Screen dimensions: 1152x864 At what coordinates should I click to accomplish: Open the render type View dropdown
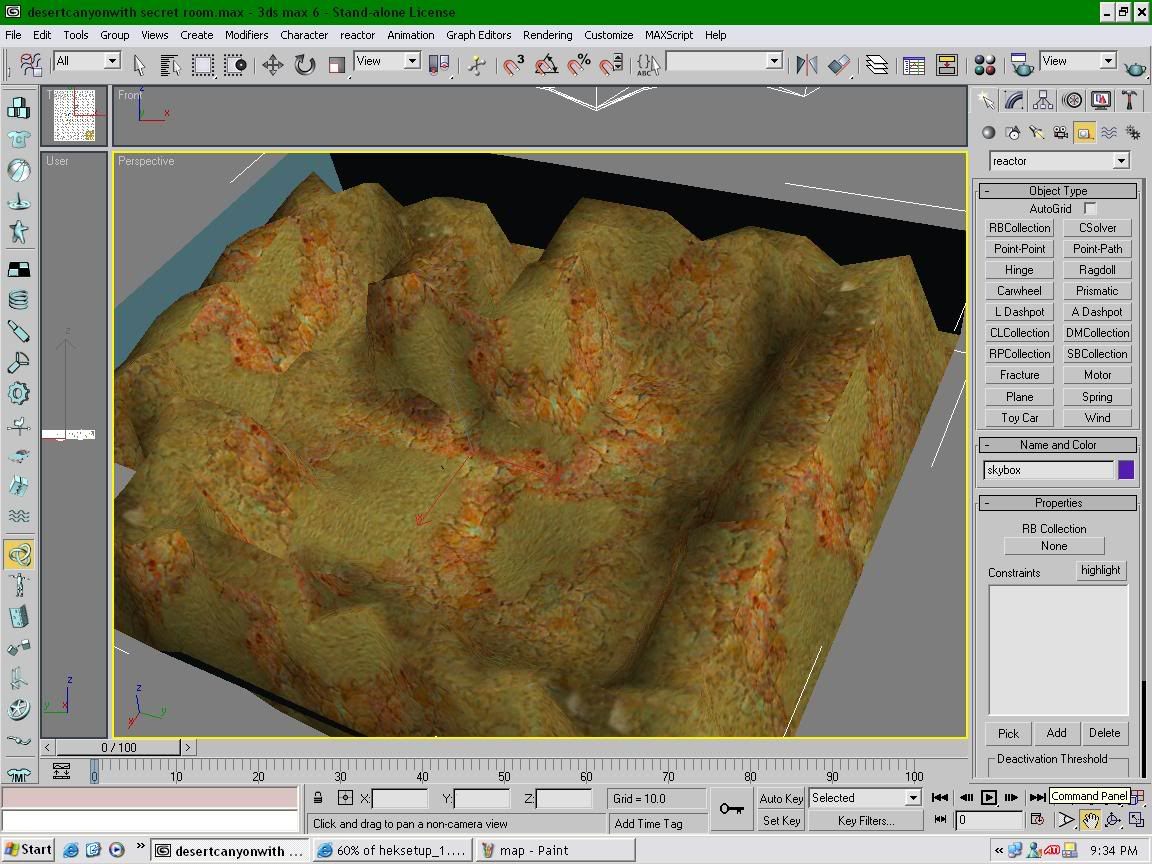click(1078, 61)
